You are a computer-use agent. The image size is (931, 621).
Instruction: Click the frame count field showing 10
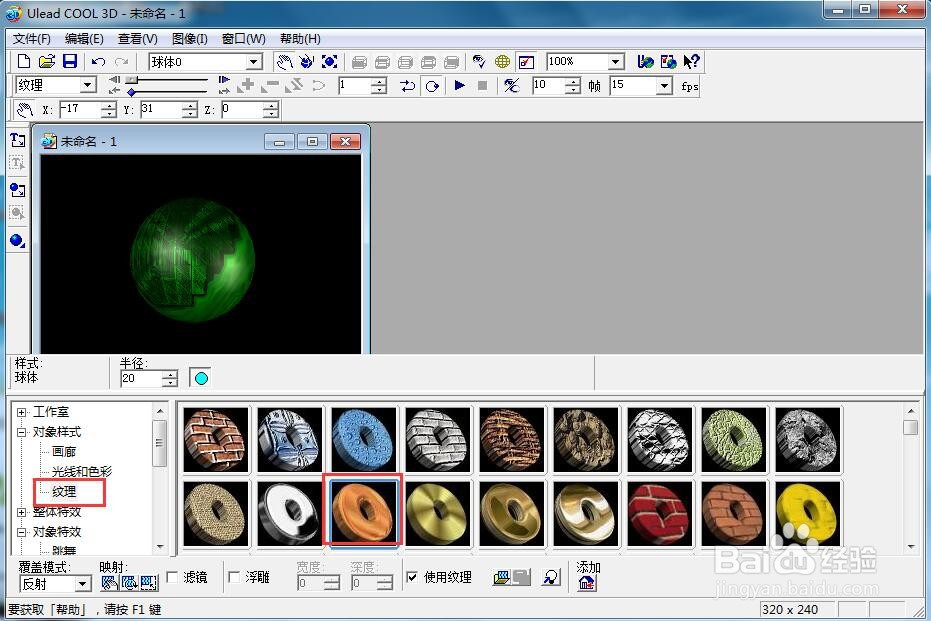548,86
